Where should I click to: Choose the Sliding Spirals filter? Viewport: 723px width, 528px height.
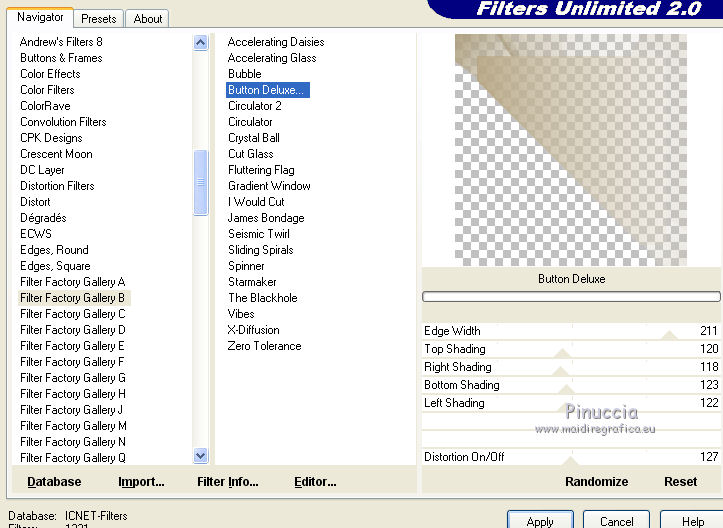261,250
